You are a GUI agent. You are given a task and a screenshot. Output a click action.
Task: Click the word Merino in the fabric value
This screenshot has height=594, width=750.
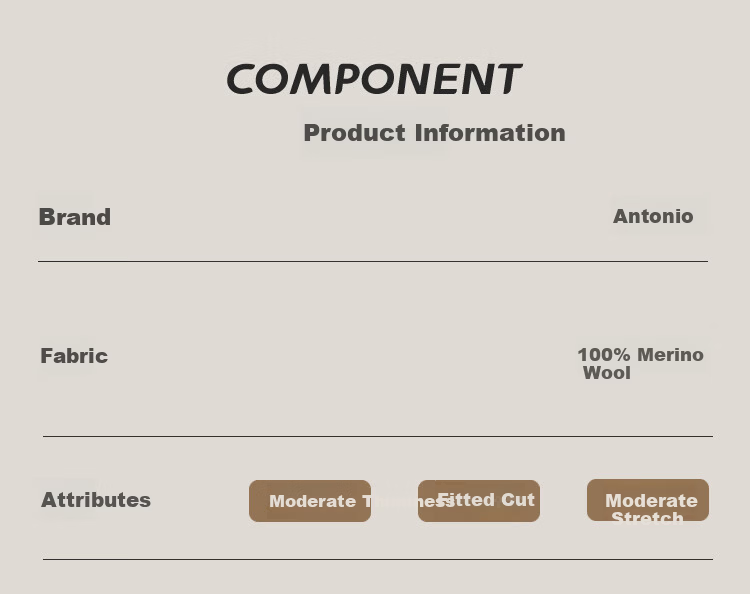click(x=670, y=355)
